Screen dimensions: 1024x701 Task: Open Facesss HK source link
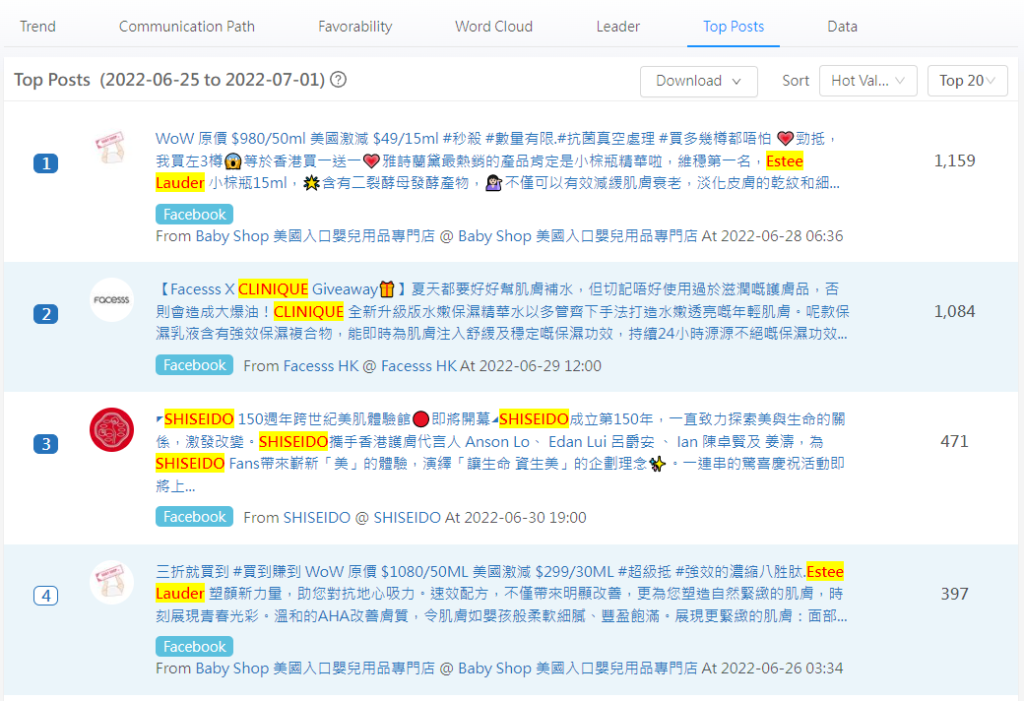[321, 366]
